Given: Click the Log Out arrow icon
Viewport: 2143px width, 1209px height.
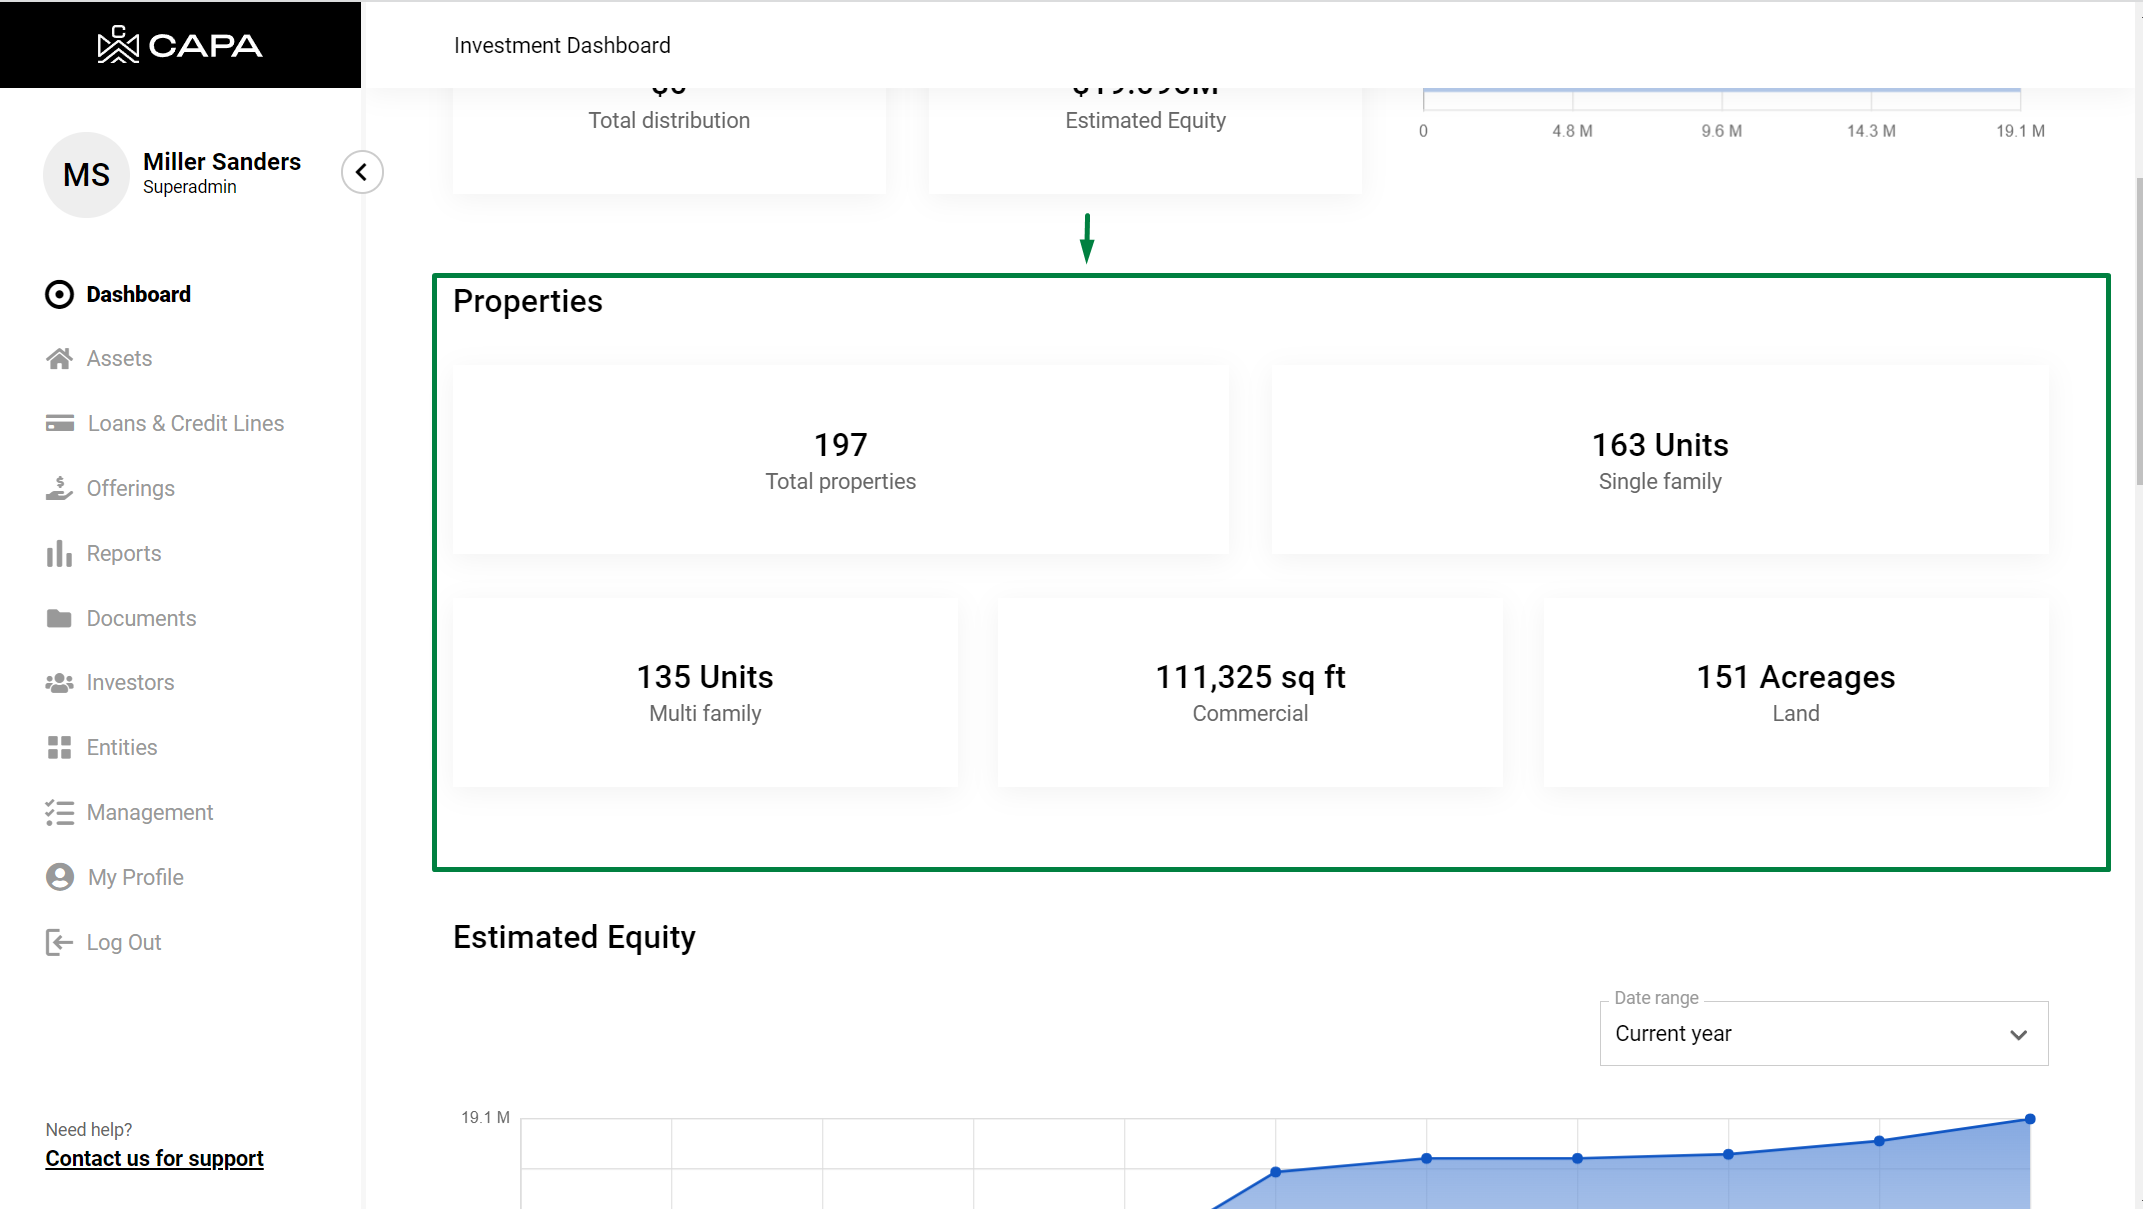Looking at the screenshot, I should (x=59, y=943).
